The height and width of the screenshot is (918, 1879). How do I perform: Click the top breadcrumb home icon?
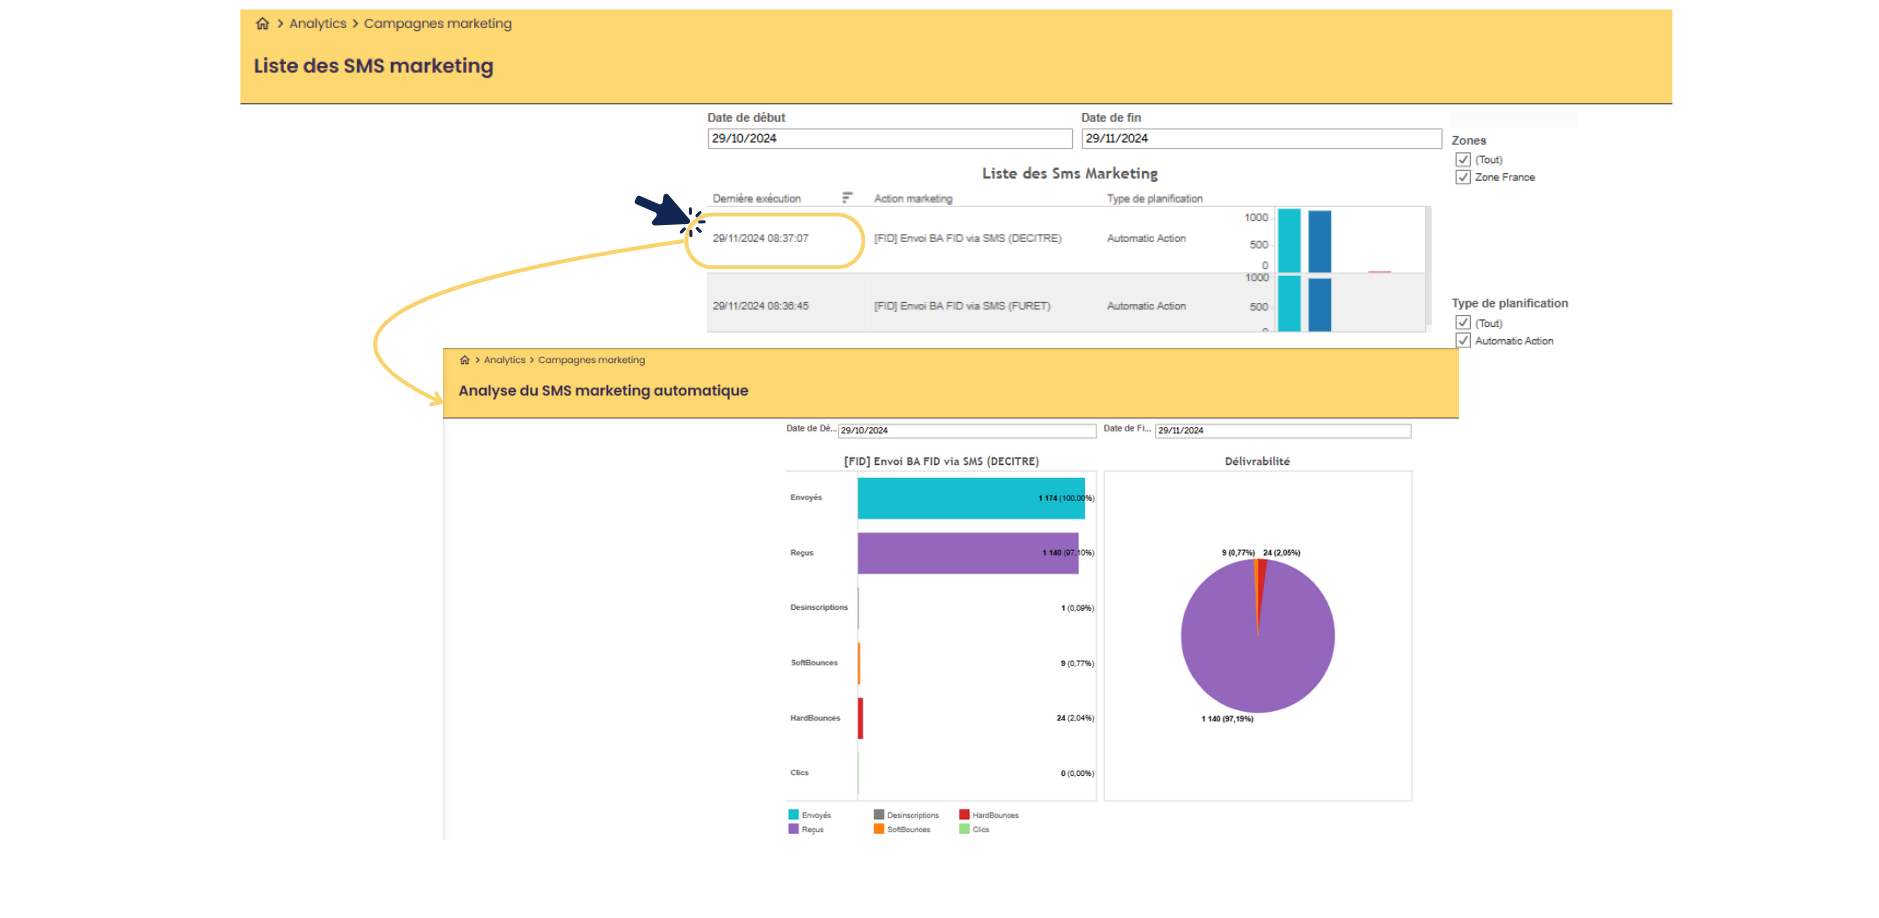pos(263,23)
